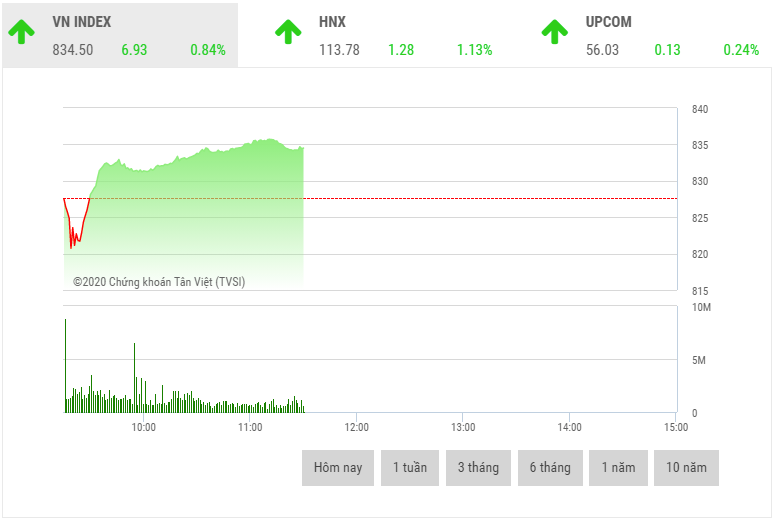
Task: Click the red dip in the price line
Action: coord(73,238)
